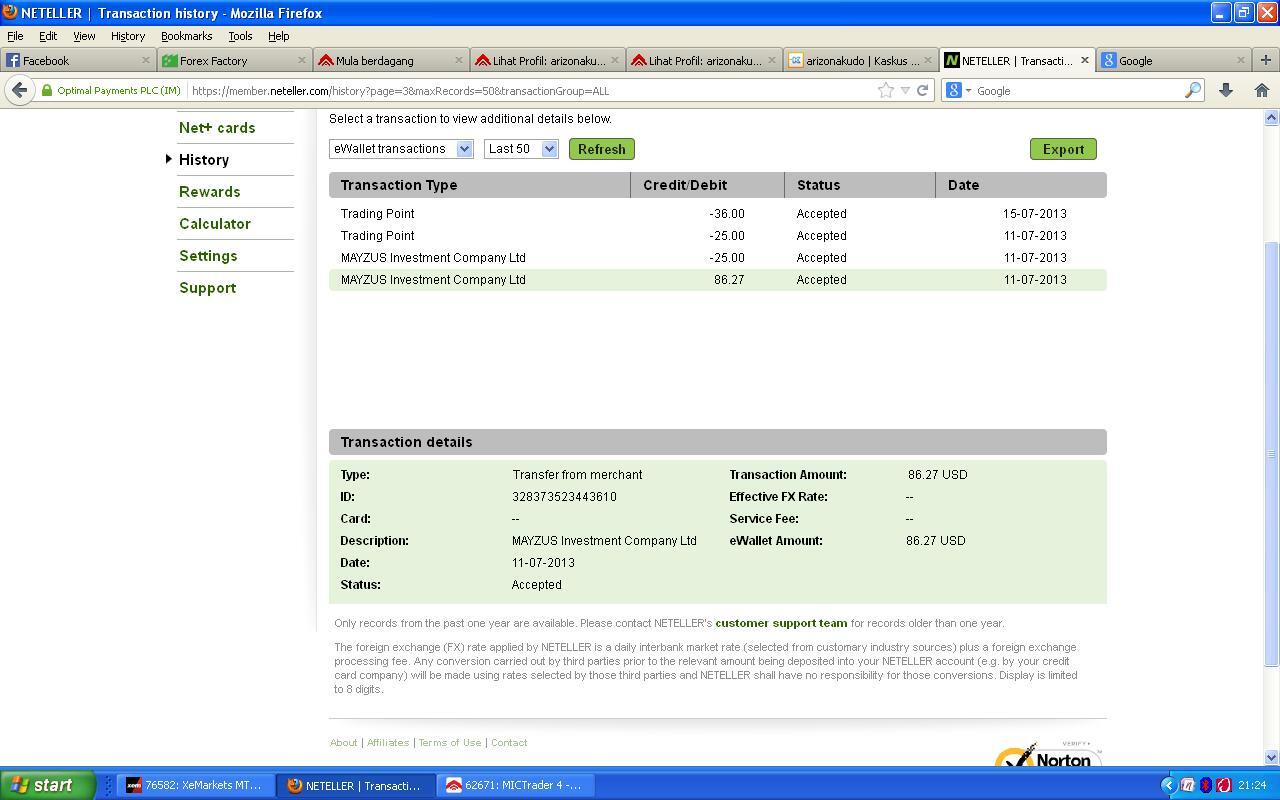Click the Transaction Type column header
The width and height of the screenshot is (1280, 800).
click(480, 185)
